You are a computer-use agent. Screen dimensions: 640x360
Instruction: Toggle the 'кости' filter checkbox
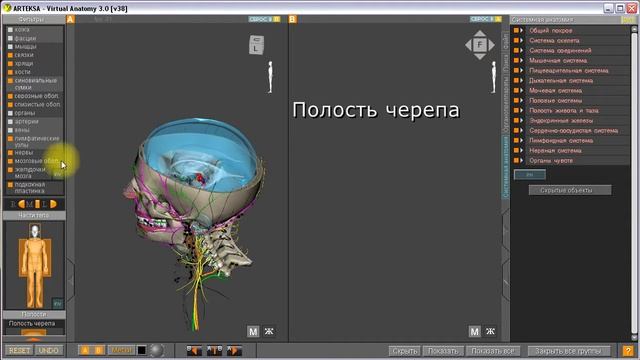[x=10, y=72]
